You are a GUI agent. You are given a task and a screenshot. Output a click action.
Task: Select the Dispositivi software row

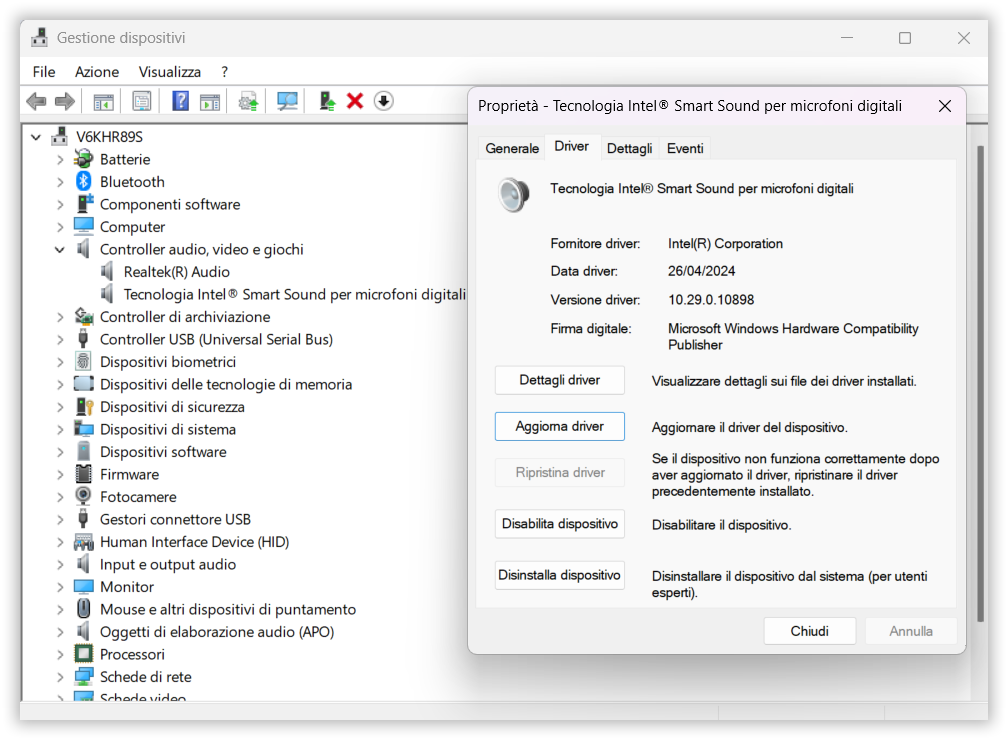coord(163,452)
